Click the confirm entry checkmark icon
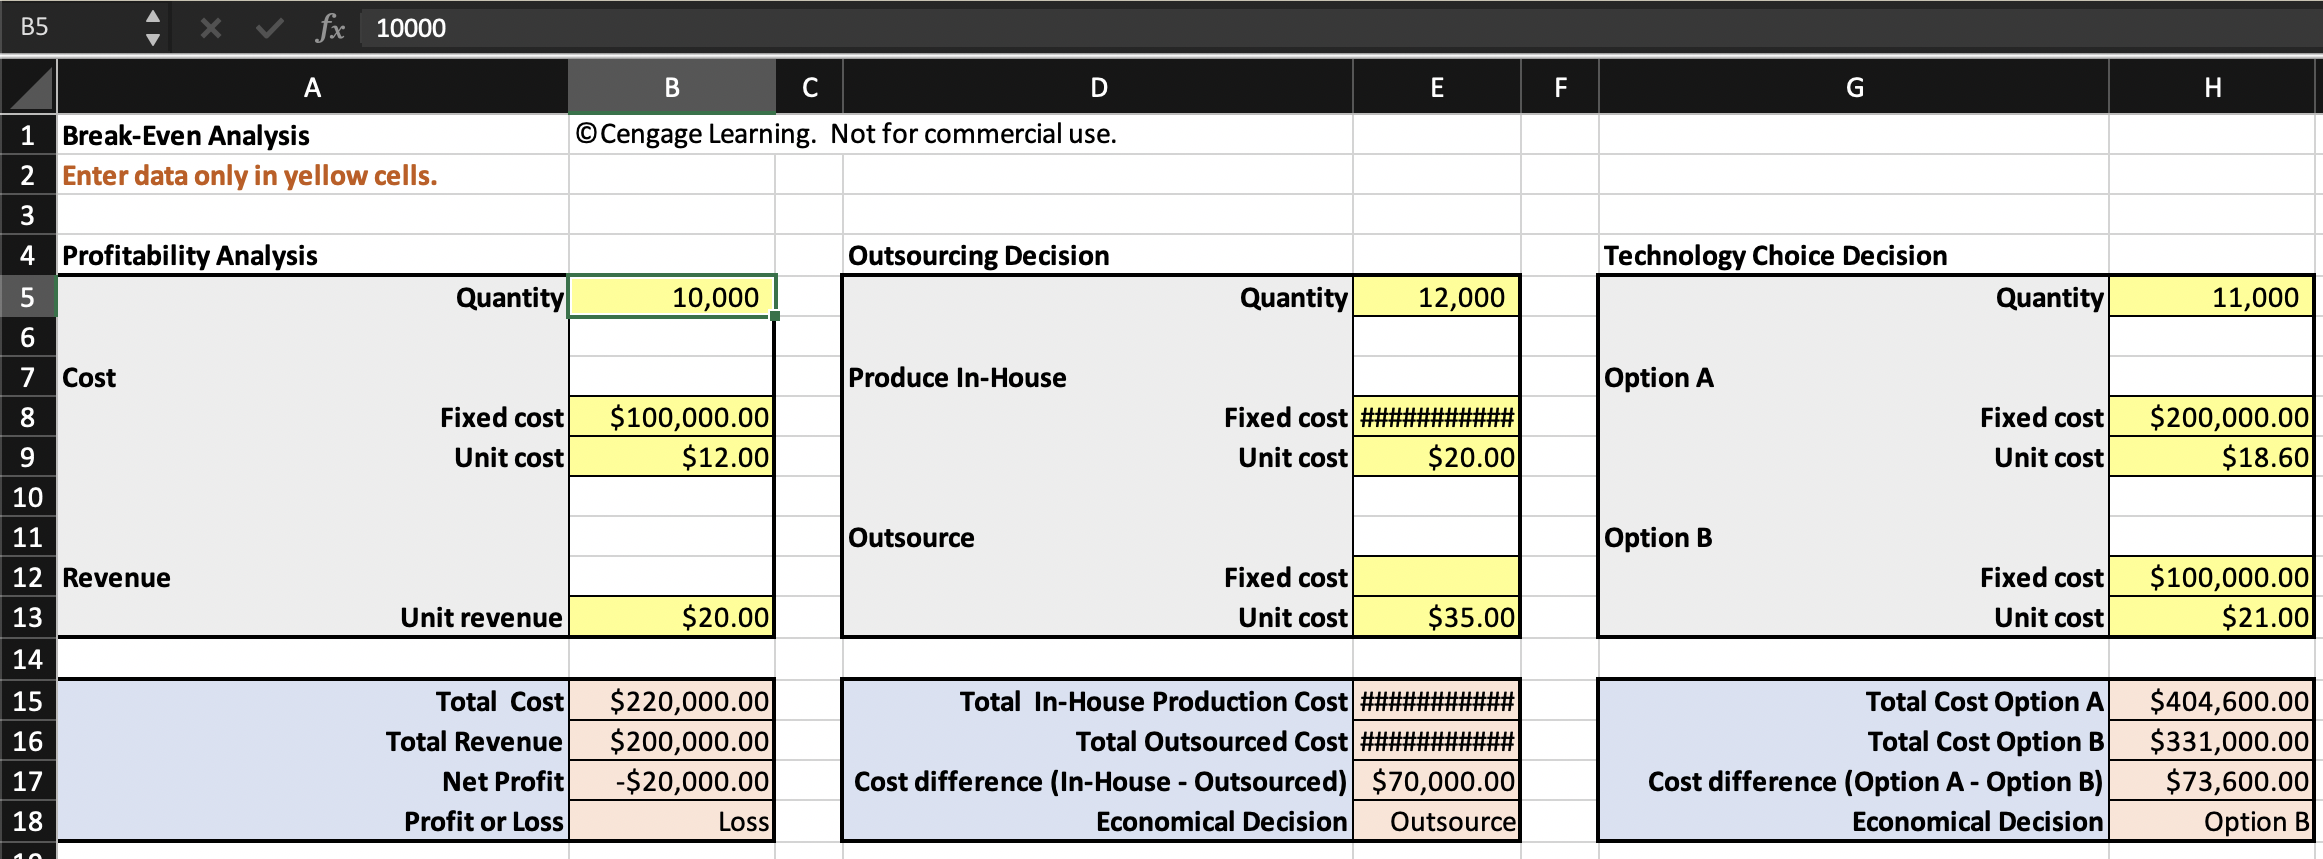2323x859 pixels. (x=269, y=28)
